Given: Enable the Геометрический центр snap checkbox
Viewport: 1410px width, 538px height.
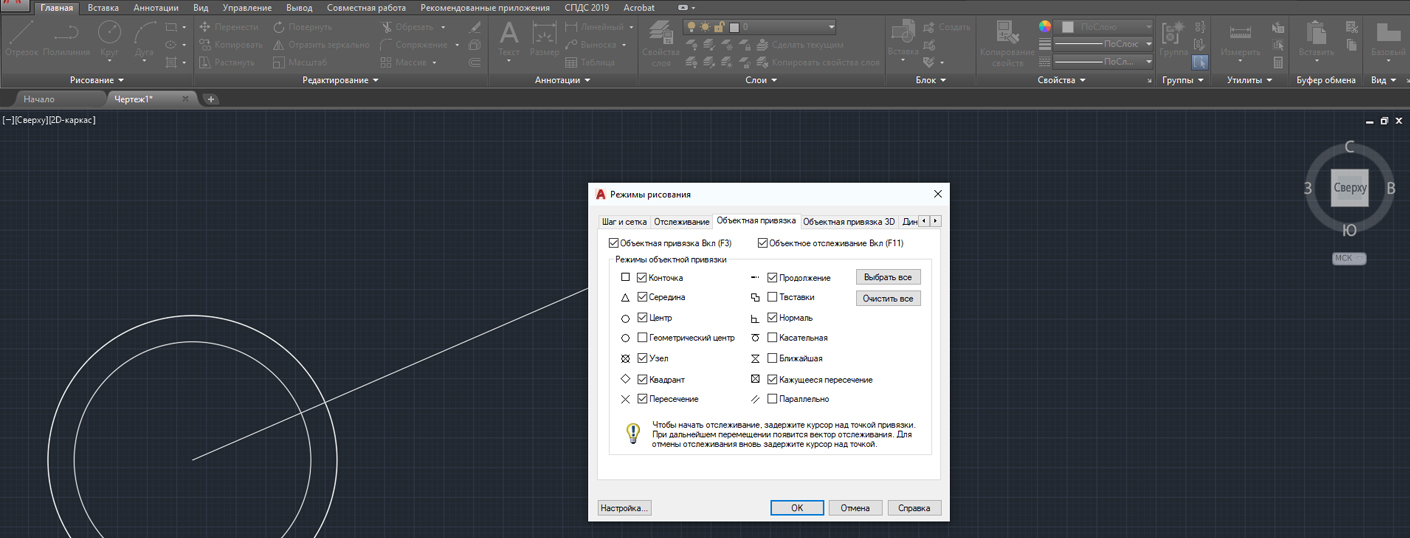Looking at the screenshot, I should (642, 338).
